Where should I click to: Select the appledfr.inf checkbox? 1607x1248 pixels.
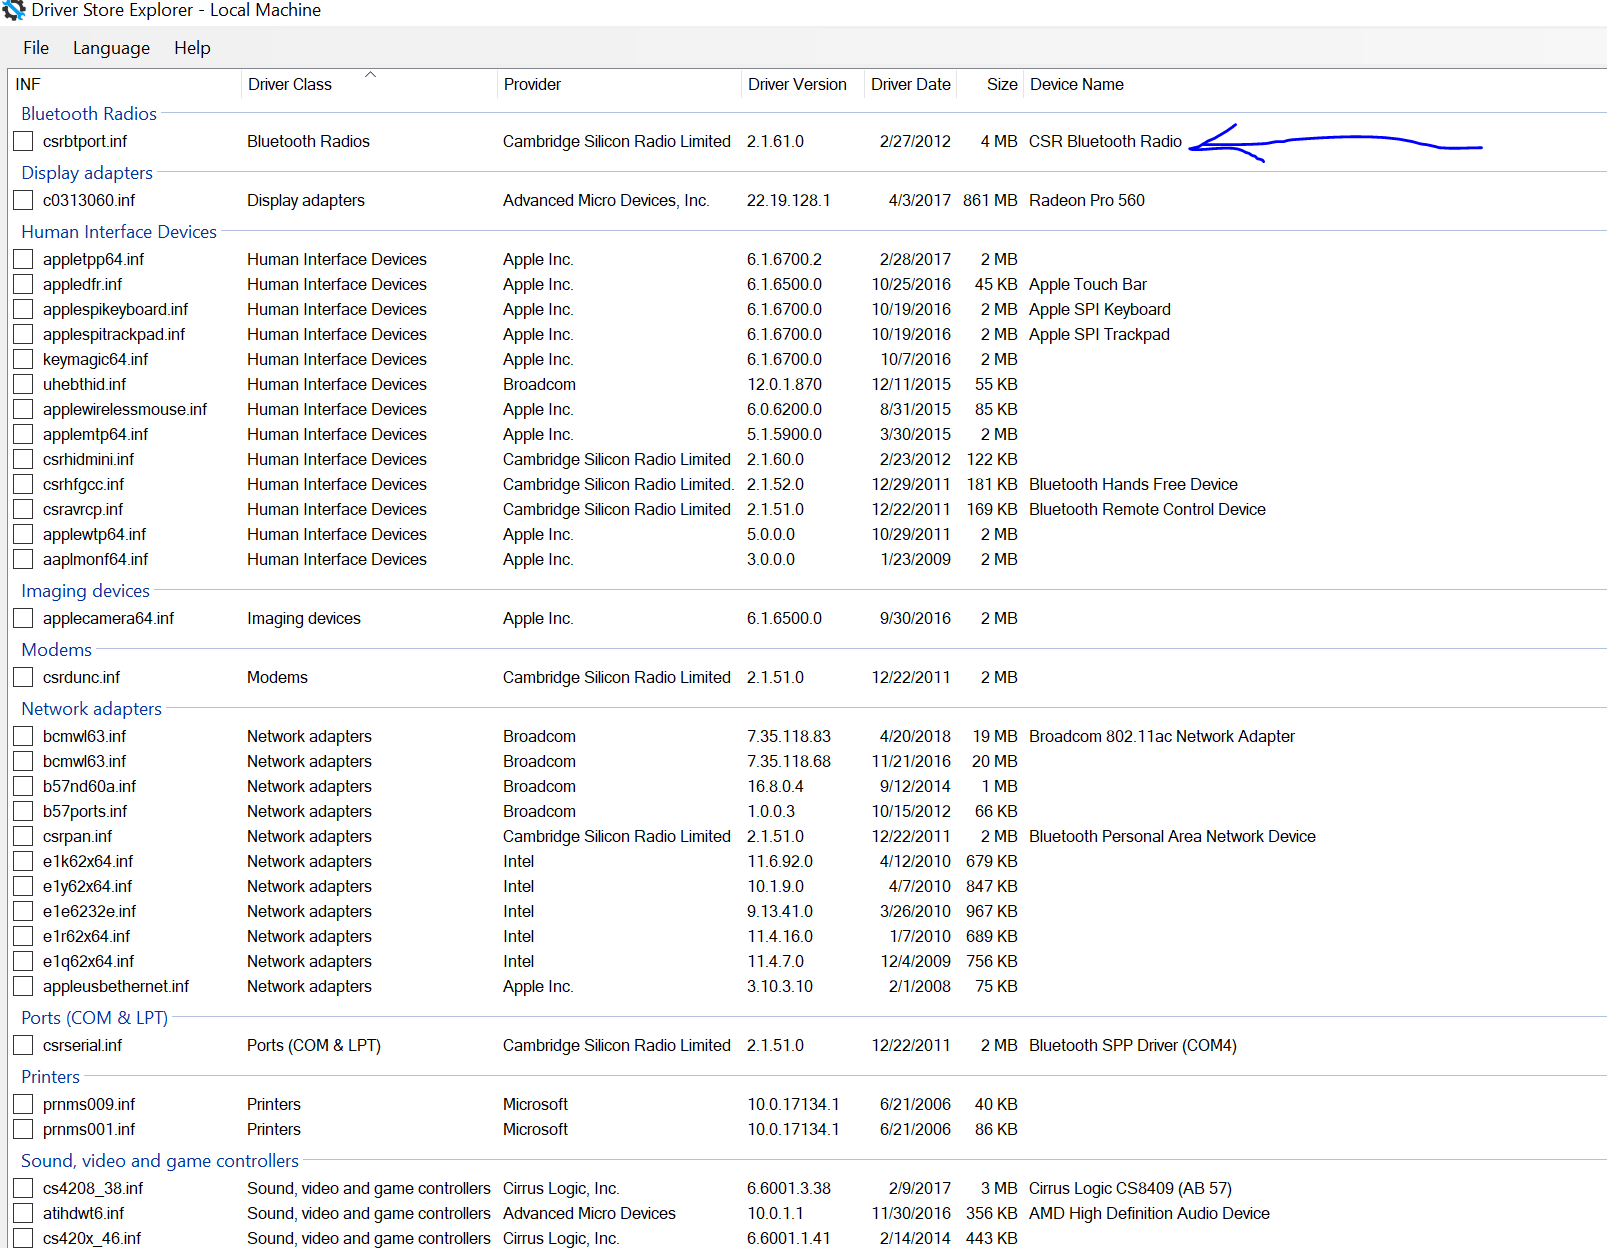tap(23, 285)
